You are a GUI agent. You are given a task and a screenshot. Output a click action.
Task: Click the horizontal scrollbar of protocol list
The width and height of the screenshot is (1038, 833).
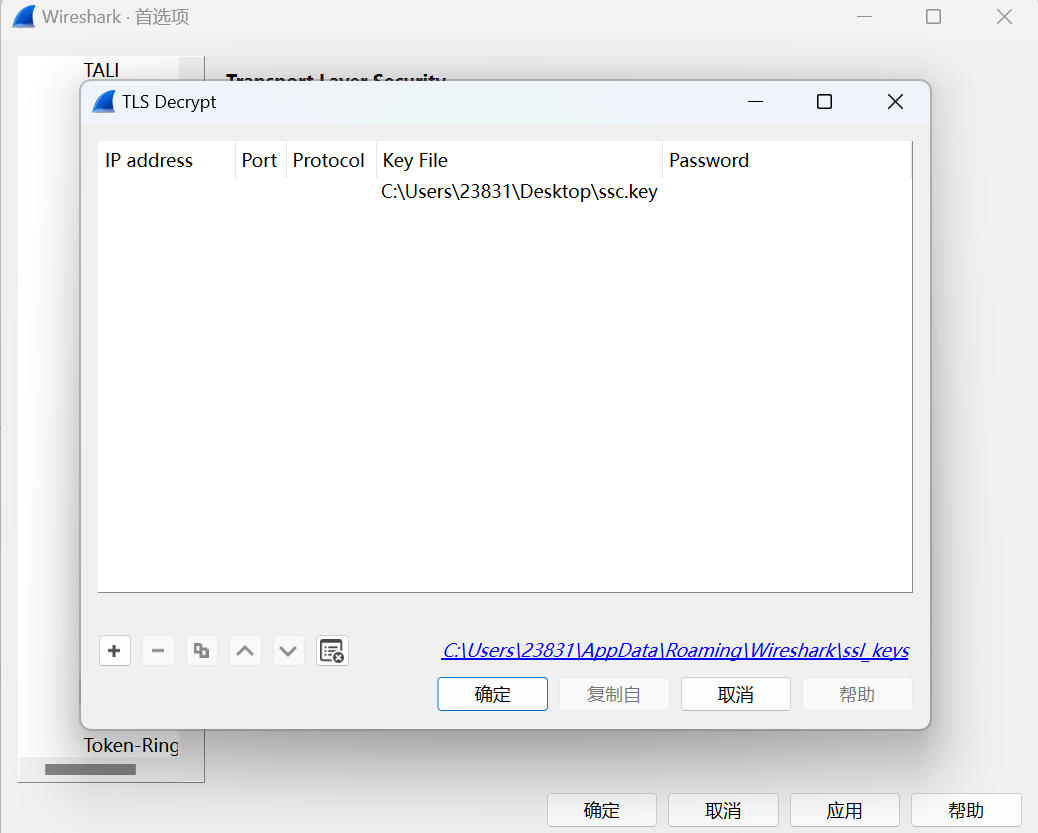pos(91,769)
